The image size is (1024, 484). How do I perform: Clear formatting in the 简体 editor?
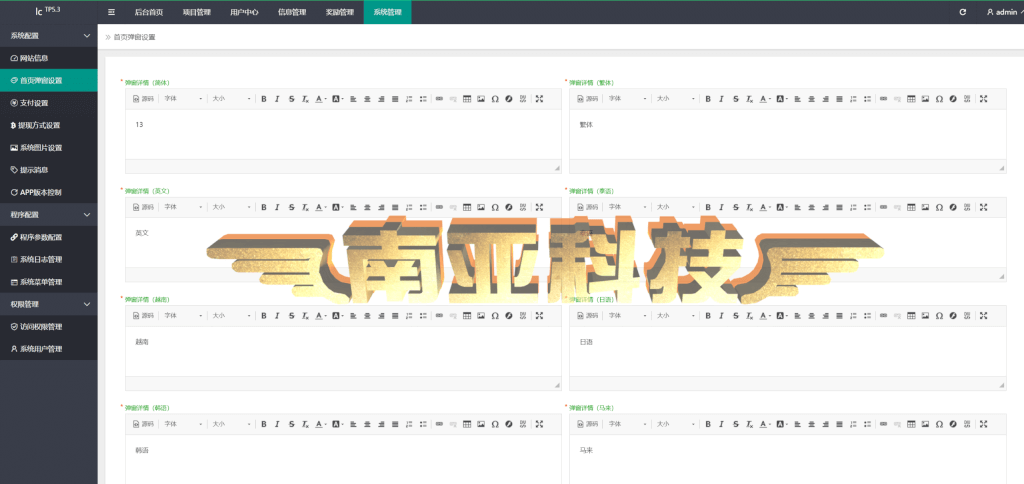click(305, 99)
